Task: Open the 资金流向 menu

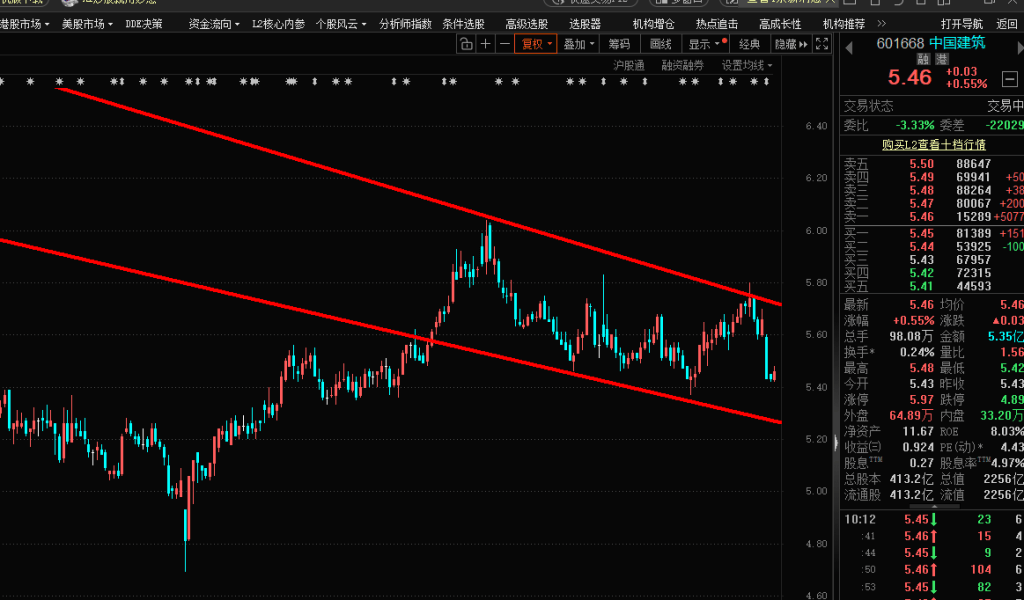Action: pos(214,23)
